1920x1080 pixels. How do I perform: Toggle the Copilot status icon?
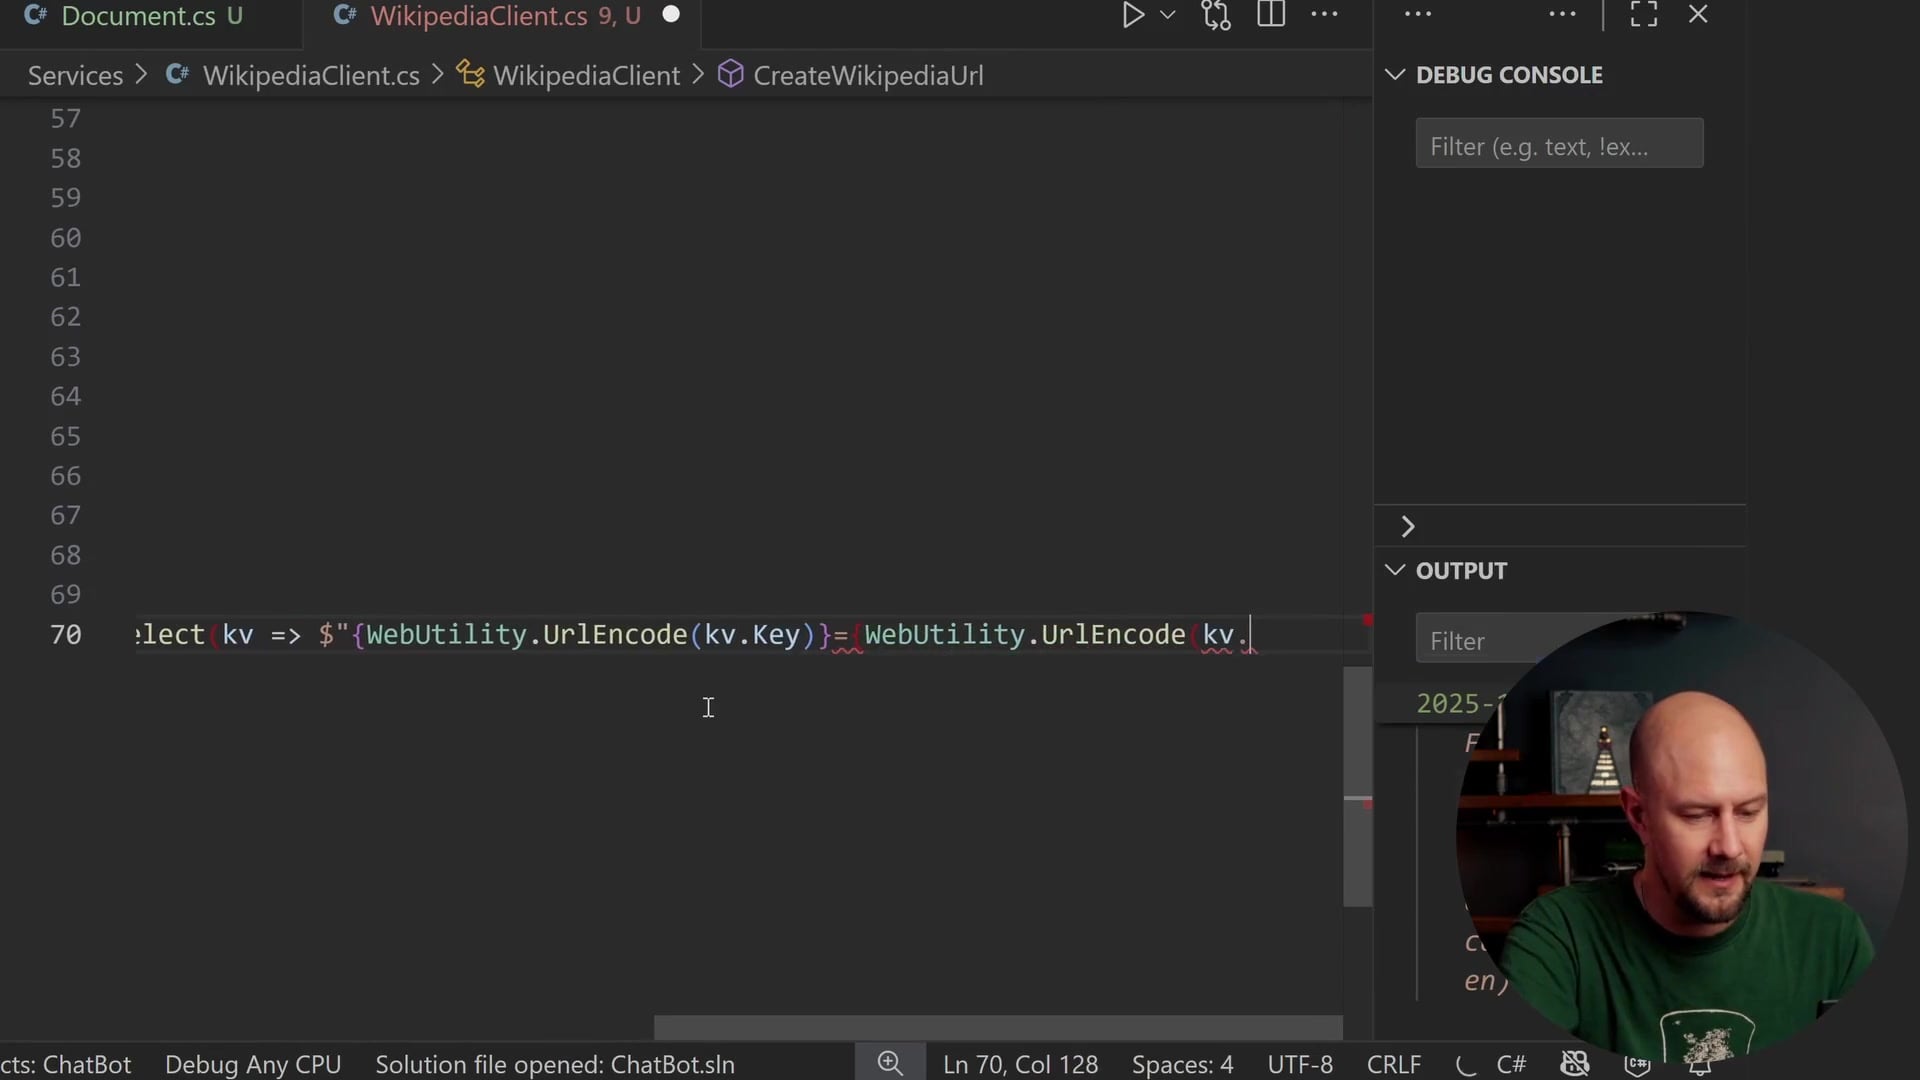[x=1575, y=1064]
